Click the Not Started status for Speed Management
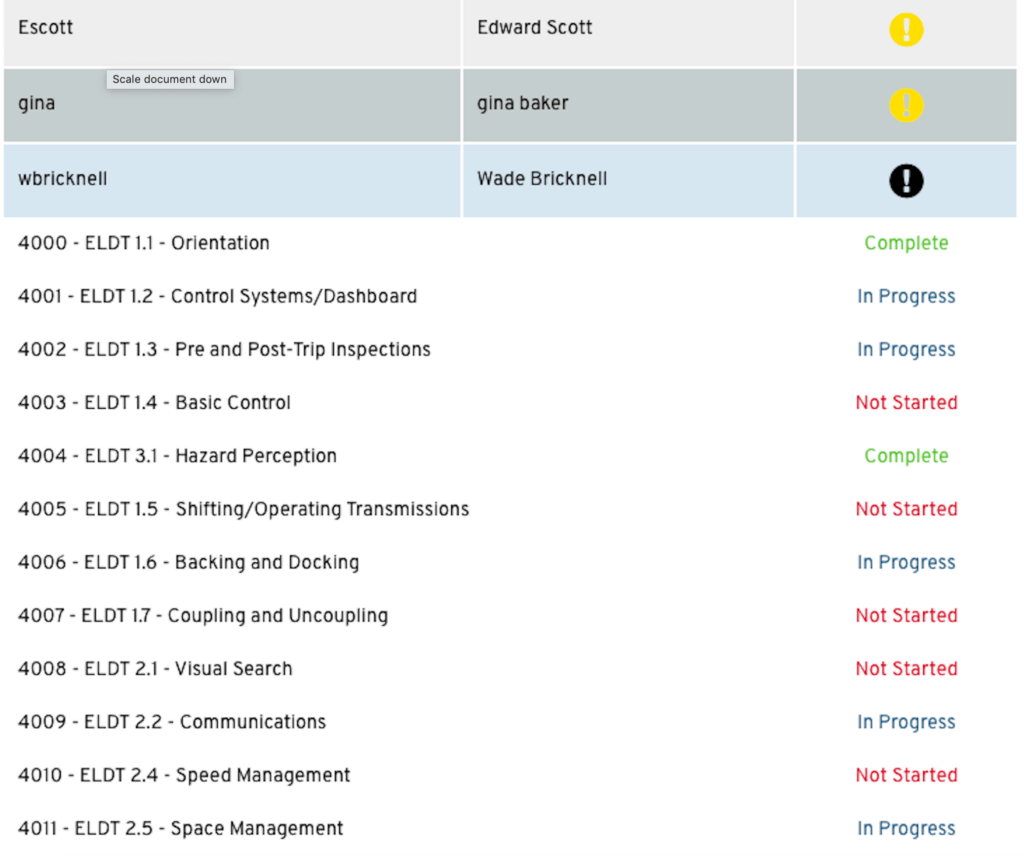This screenshot has height=856, width=1024. click(905, 774)
